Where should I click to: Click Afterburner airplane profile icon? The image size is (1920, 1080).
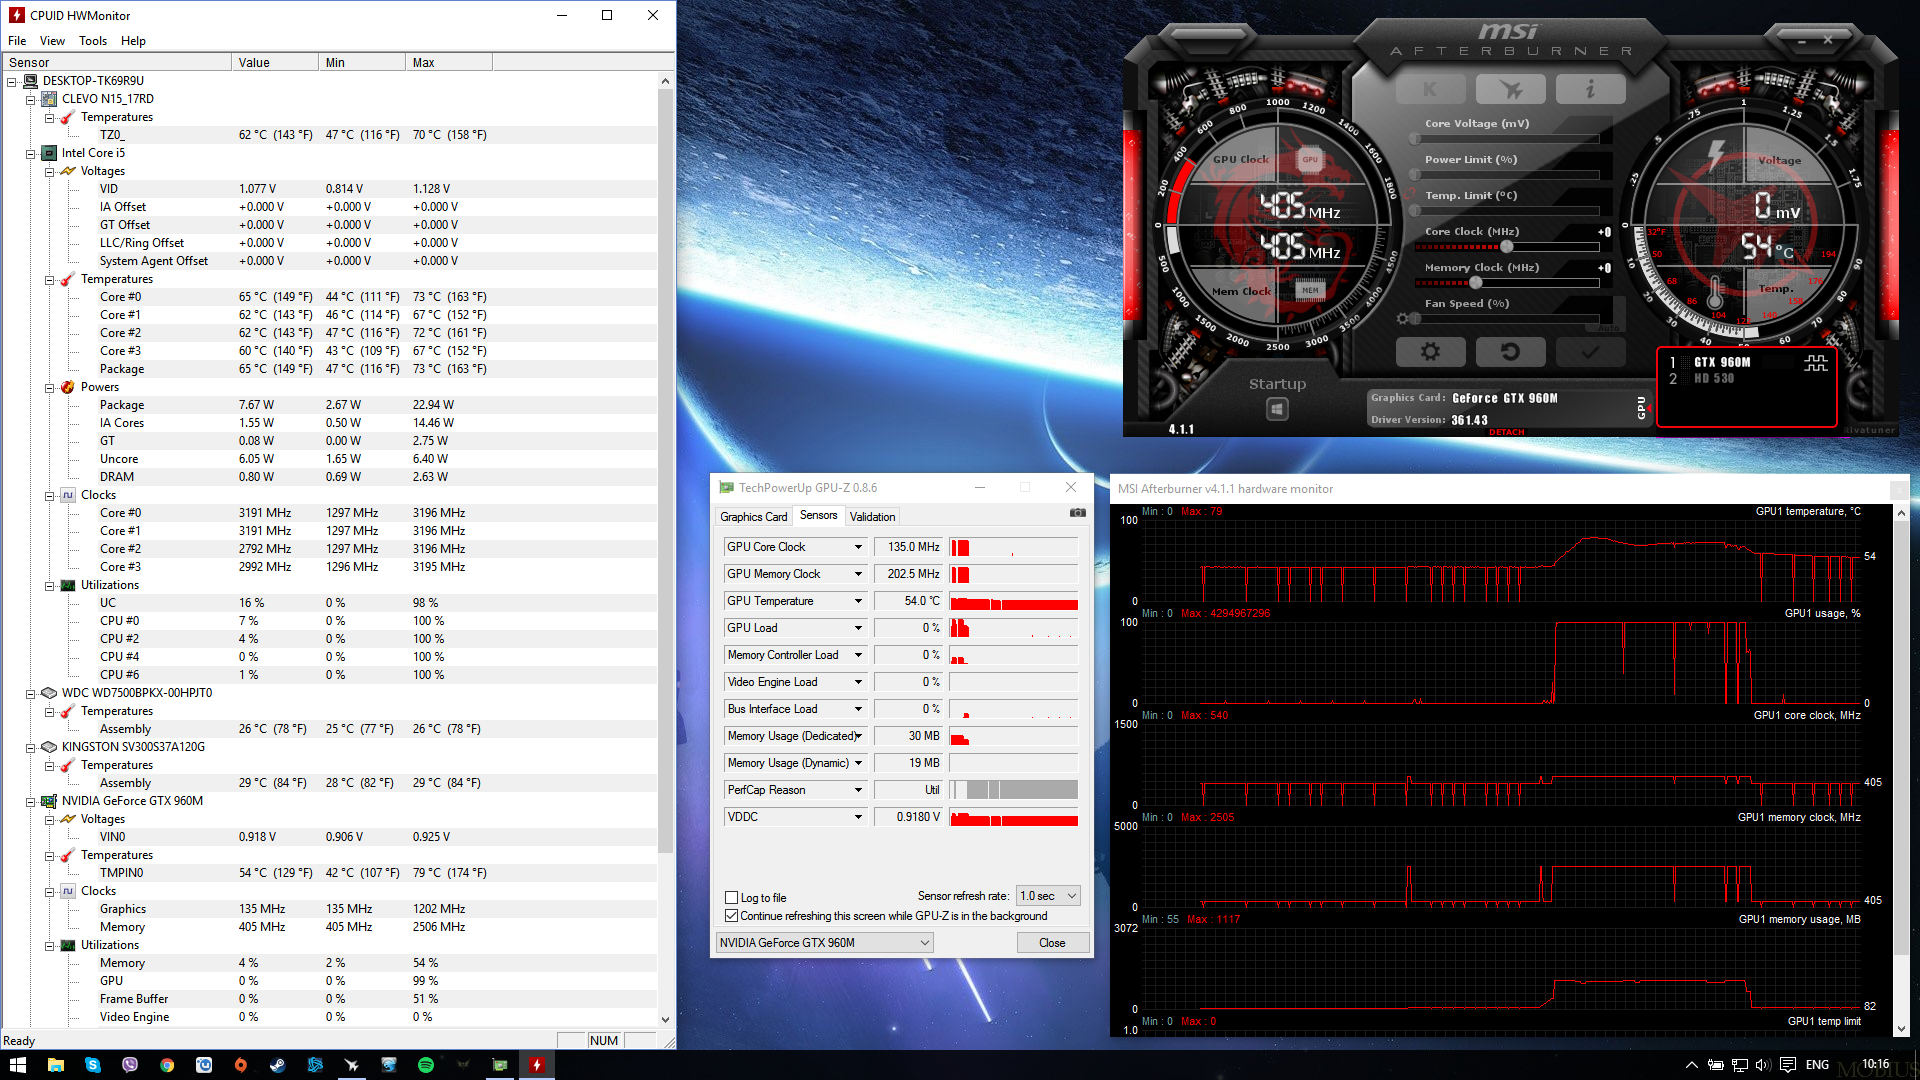[1510, 90]
